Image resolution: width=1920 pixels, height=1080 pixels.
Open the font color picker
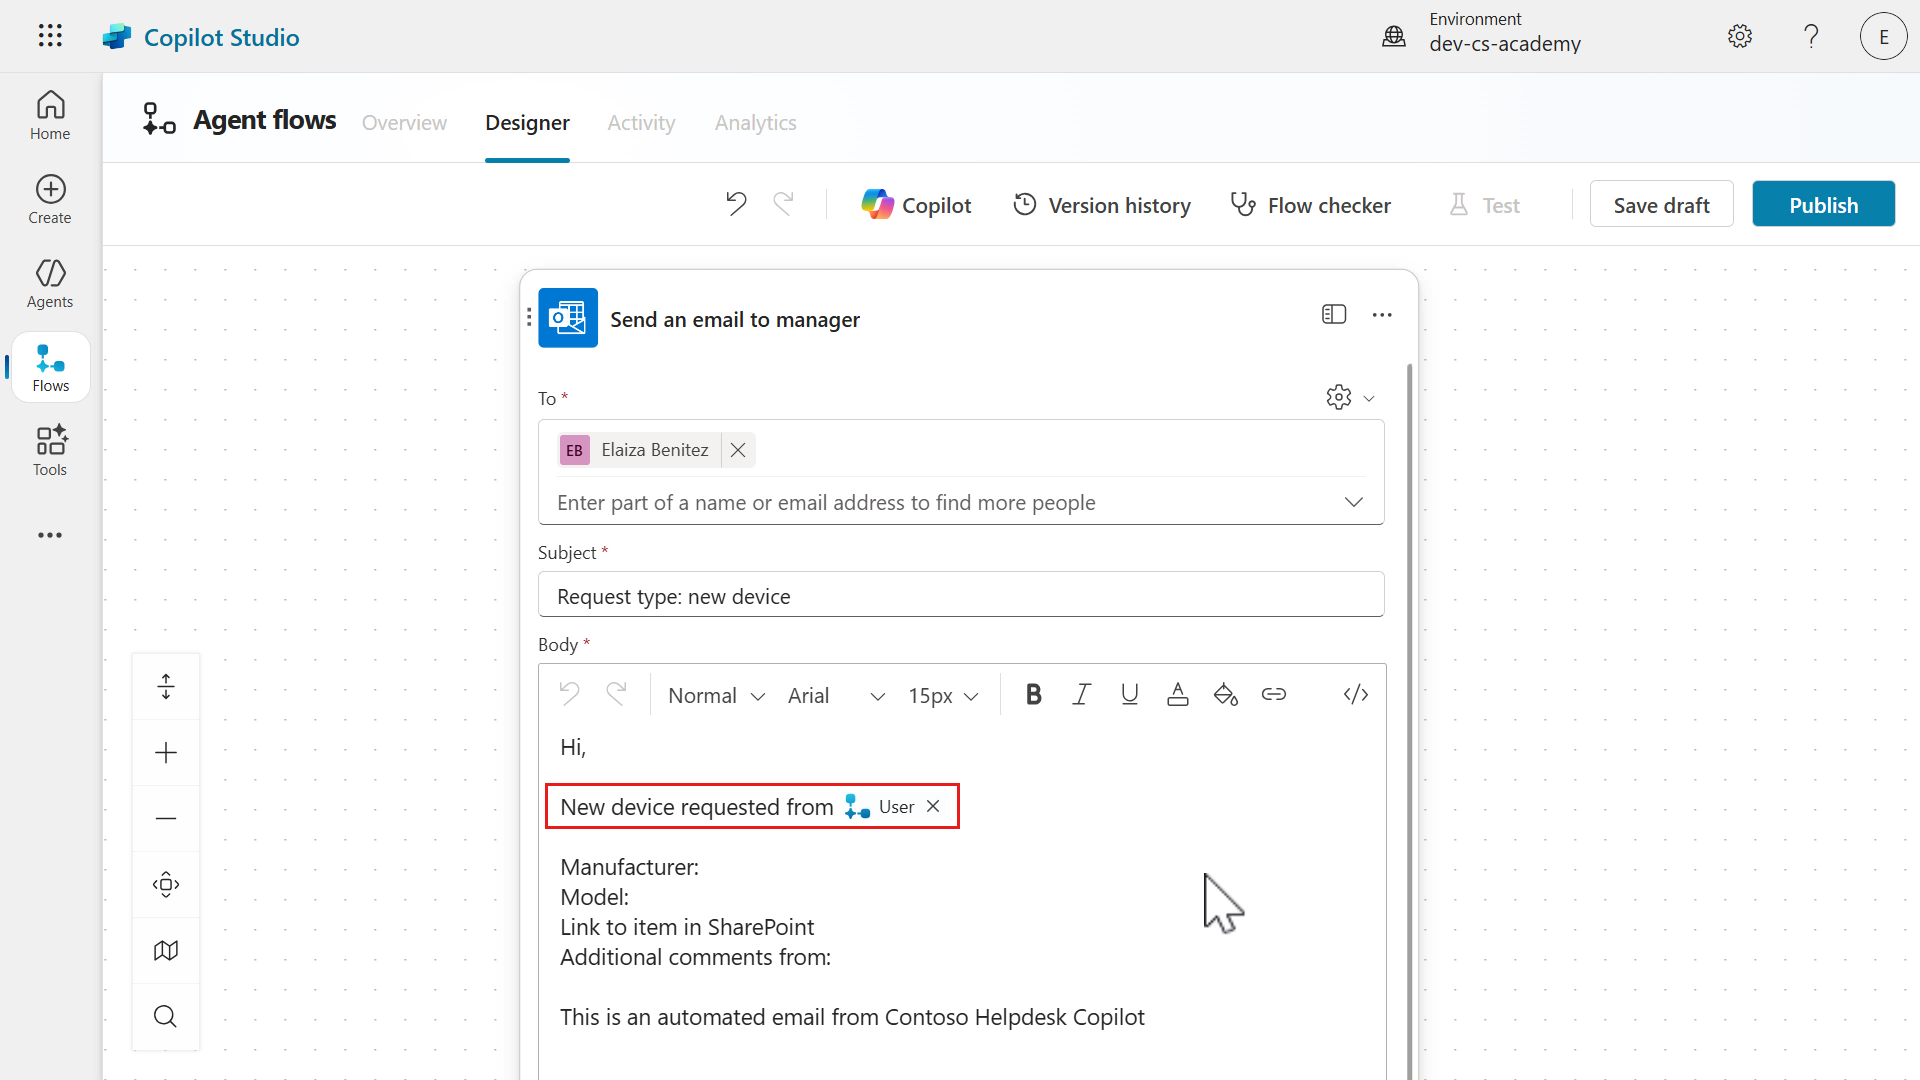(1177, 694)
